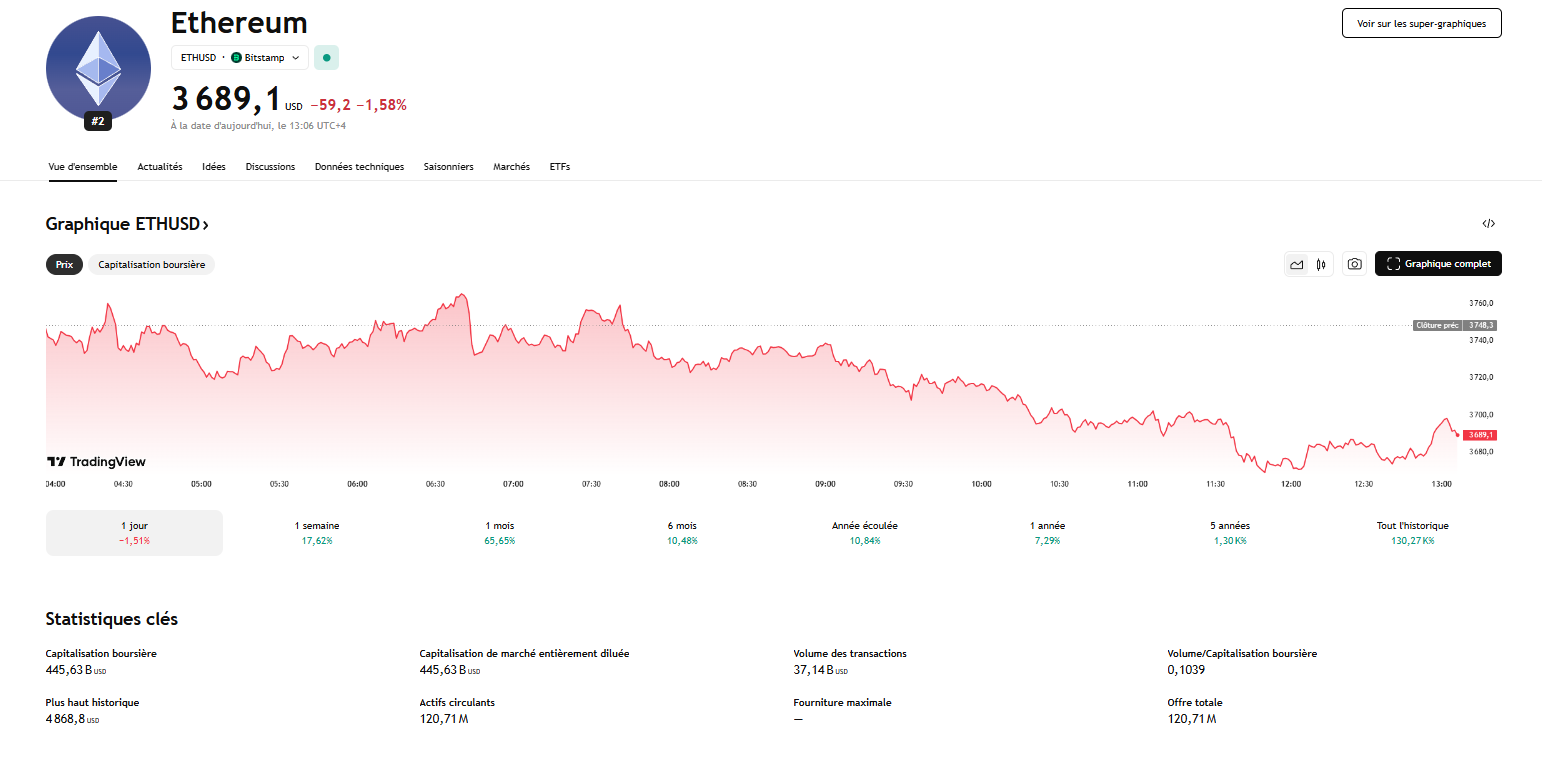Open the Saisonniers tab
This screenshot has width=1542, height=764.
(x=448, y=167)
